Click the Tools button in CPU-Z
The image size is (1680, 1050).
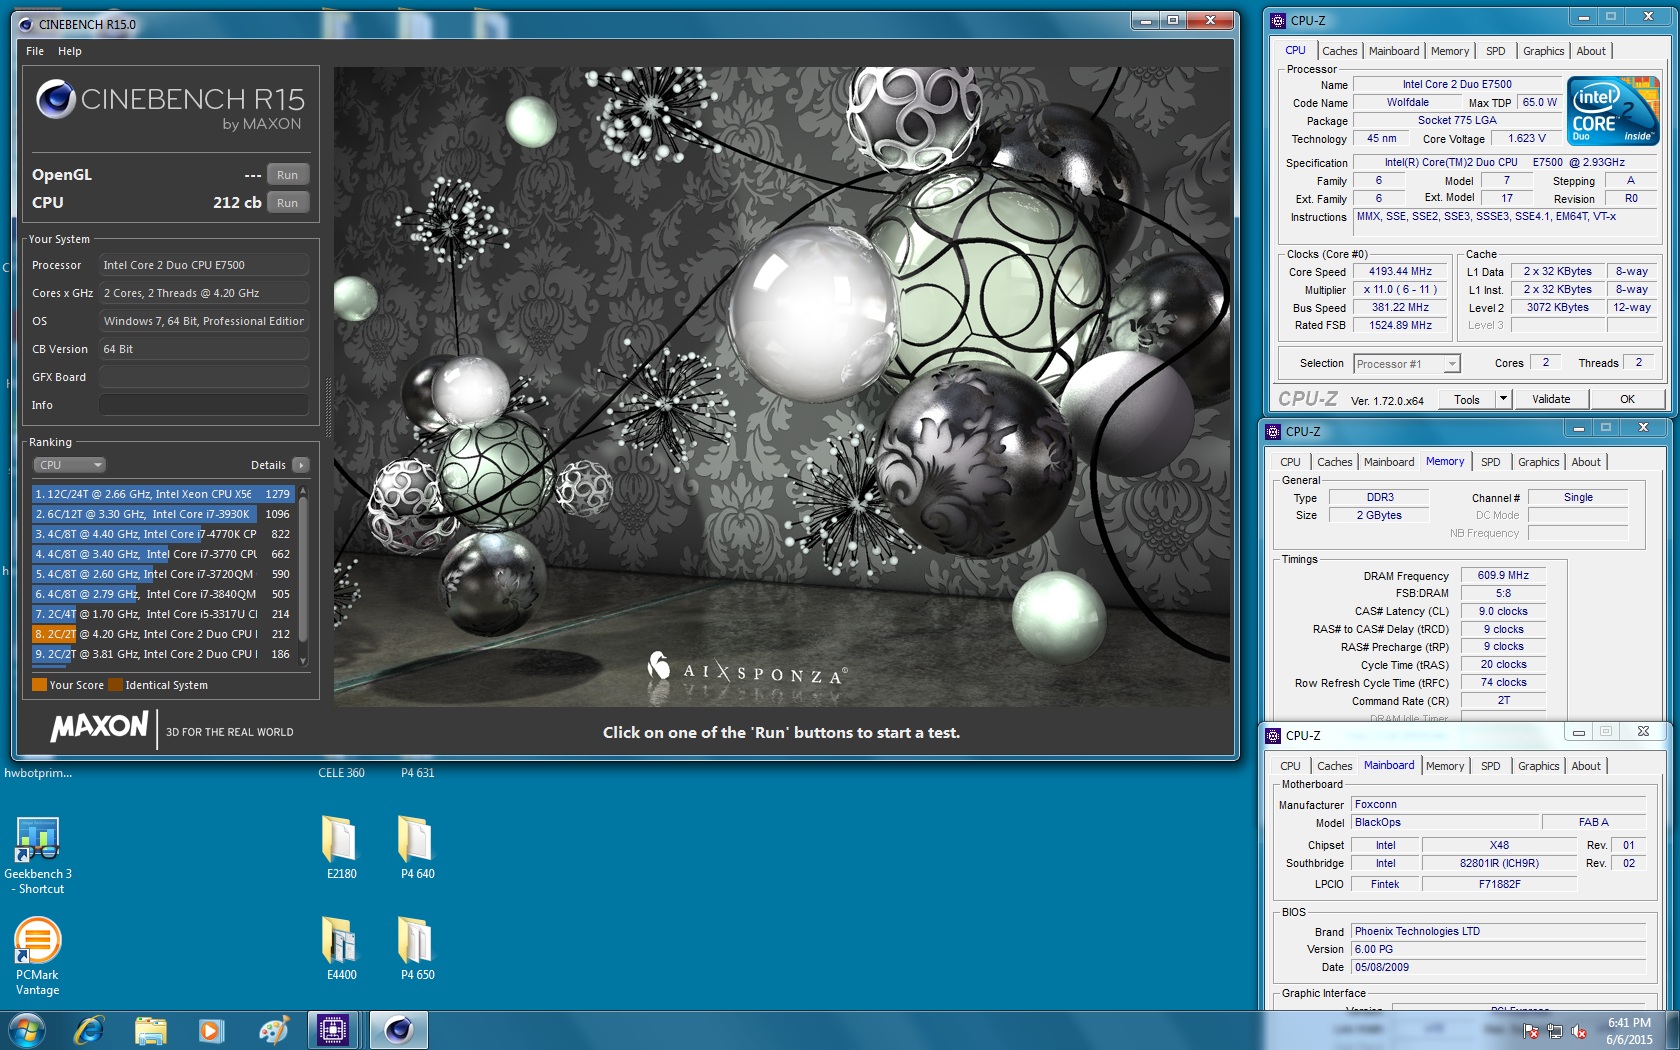click(1467, 399)
